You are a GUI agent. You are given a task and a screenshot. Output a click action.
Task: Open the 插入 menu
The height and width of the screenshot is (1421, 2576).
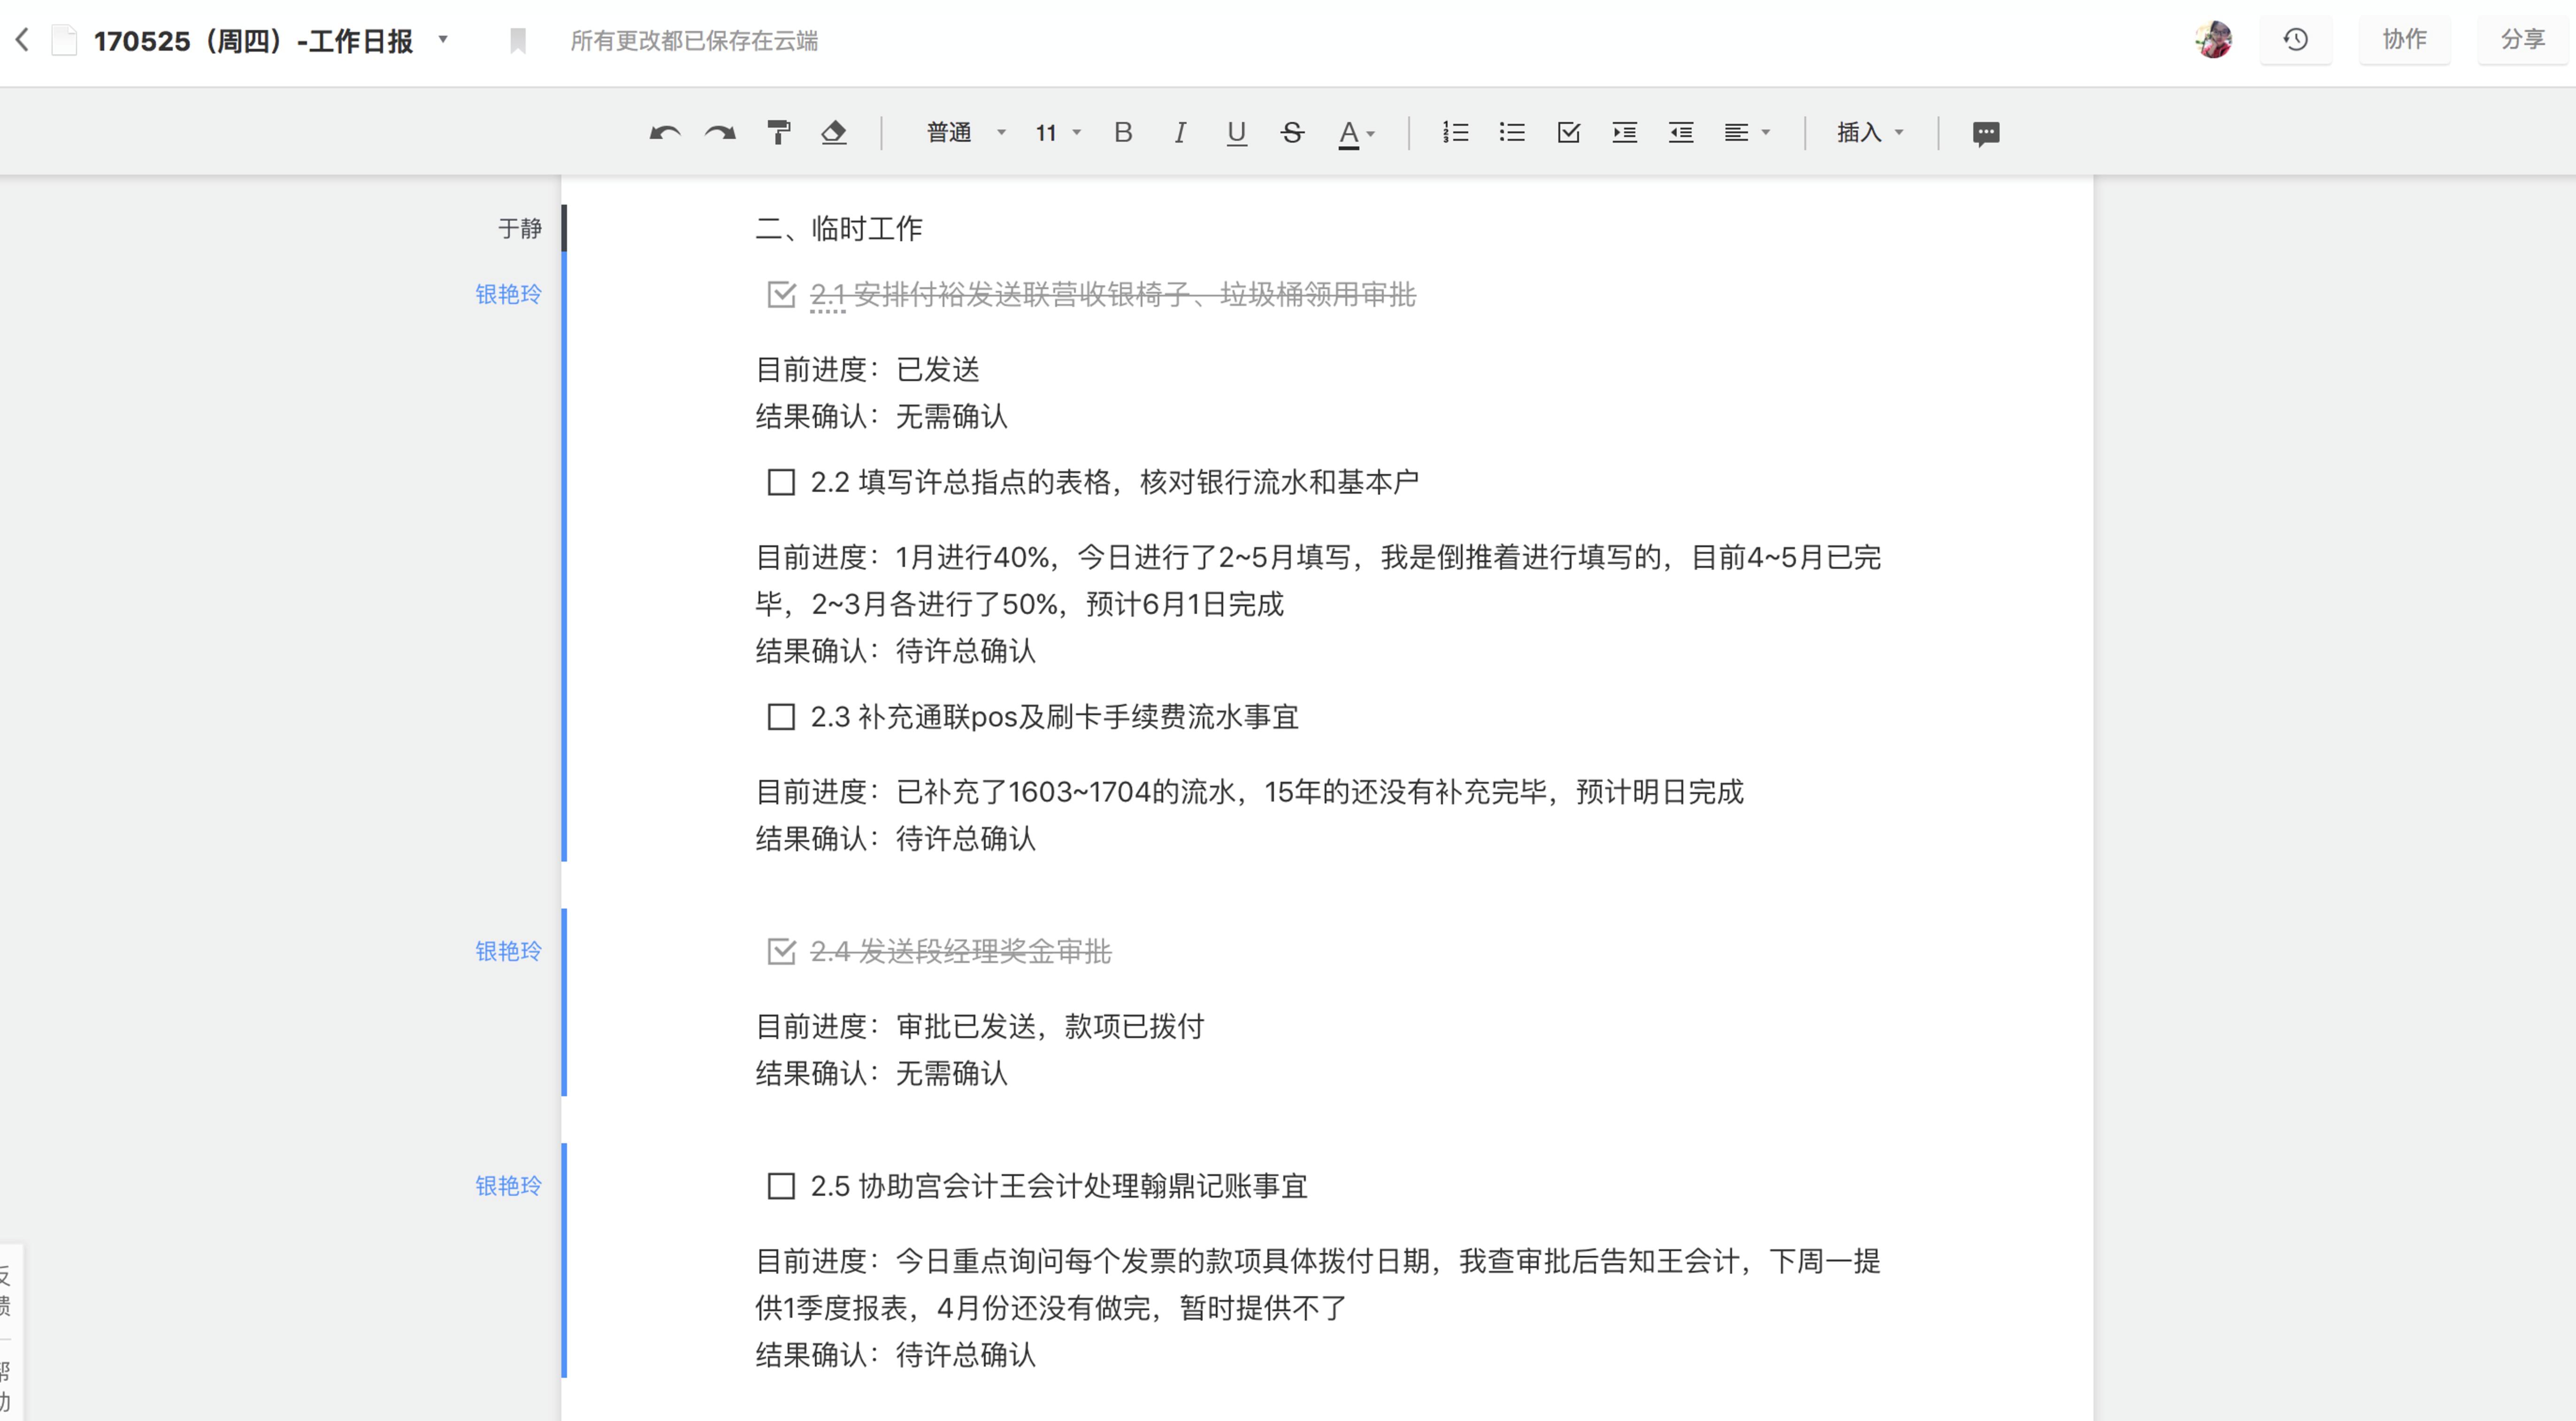pos(1869,132)
